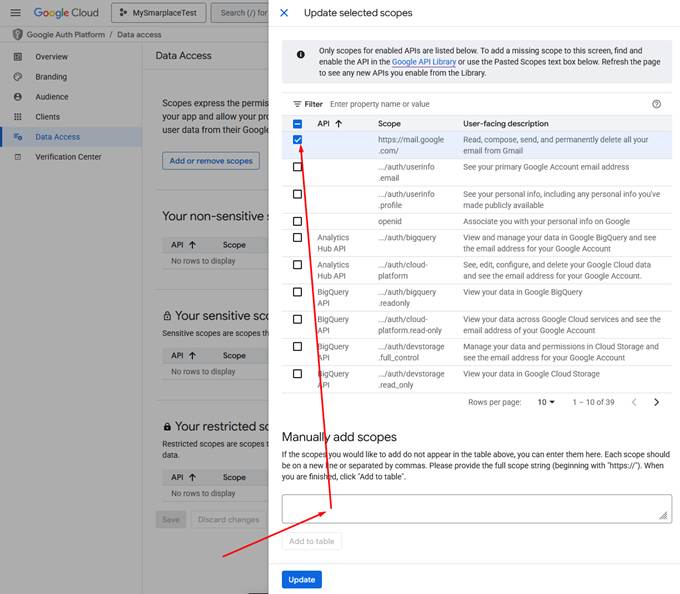Open the MySmarplaceTest project picker

click(158, 13)
